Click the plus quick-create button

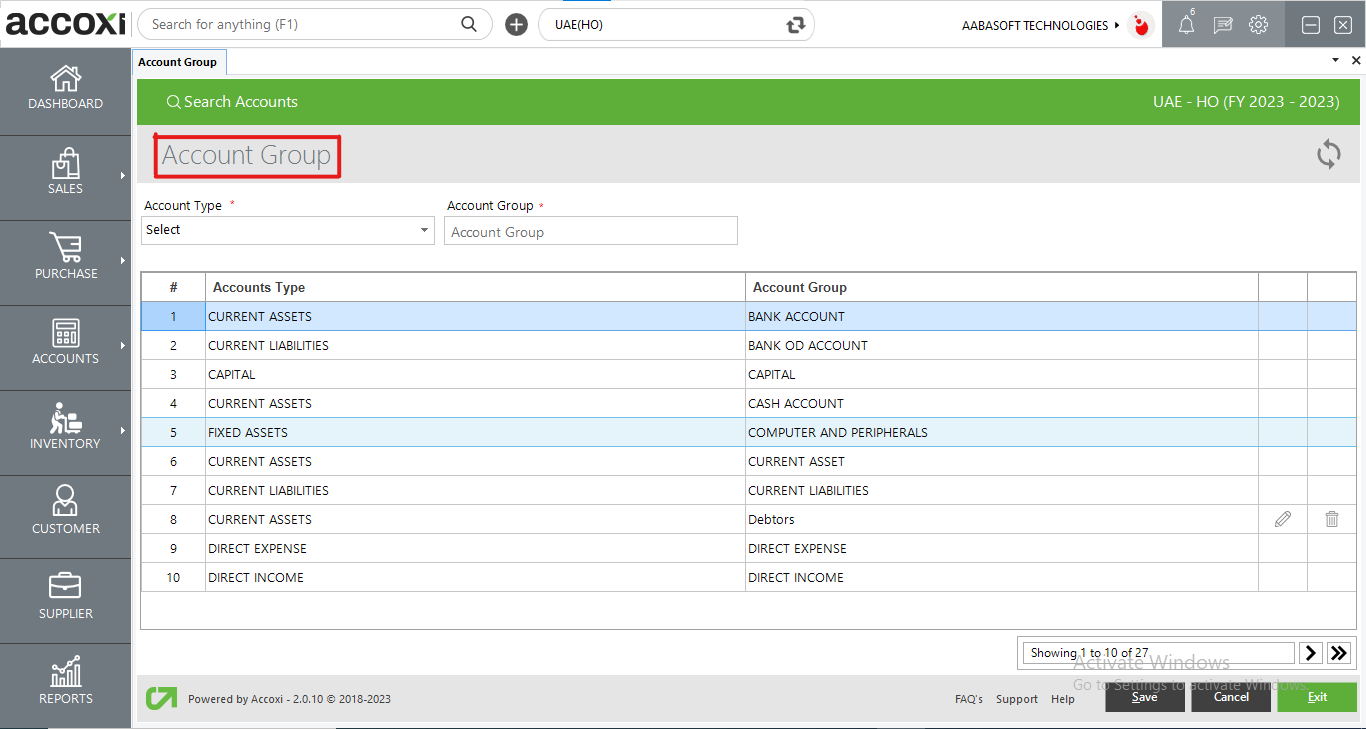click(x=516, y=23)
